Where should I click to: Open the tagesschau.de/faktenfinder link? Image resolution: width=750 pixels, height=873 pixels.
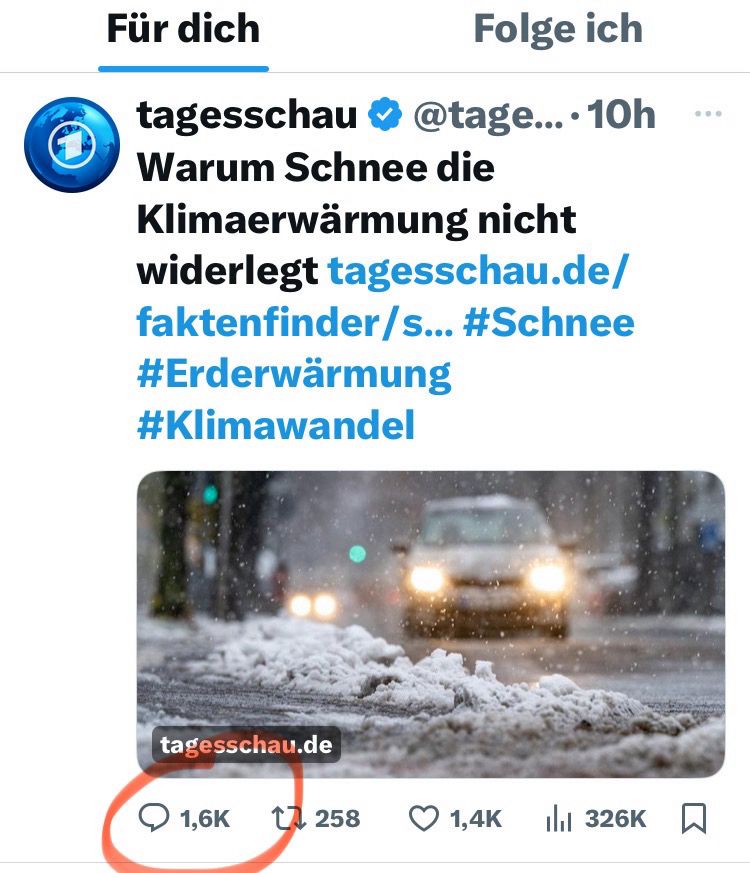tap(383, 297)
